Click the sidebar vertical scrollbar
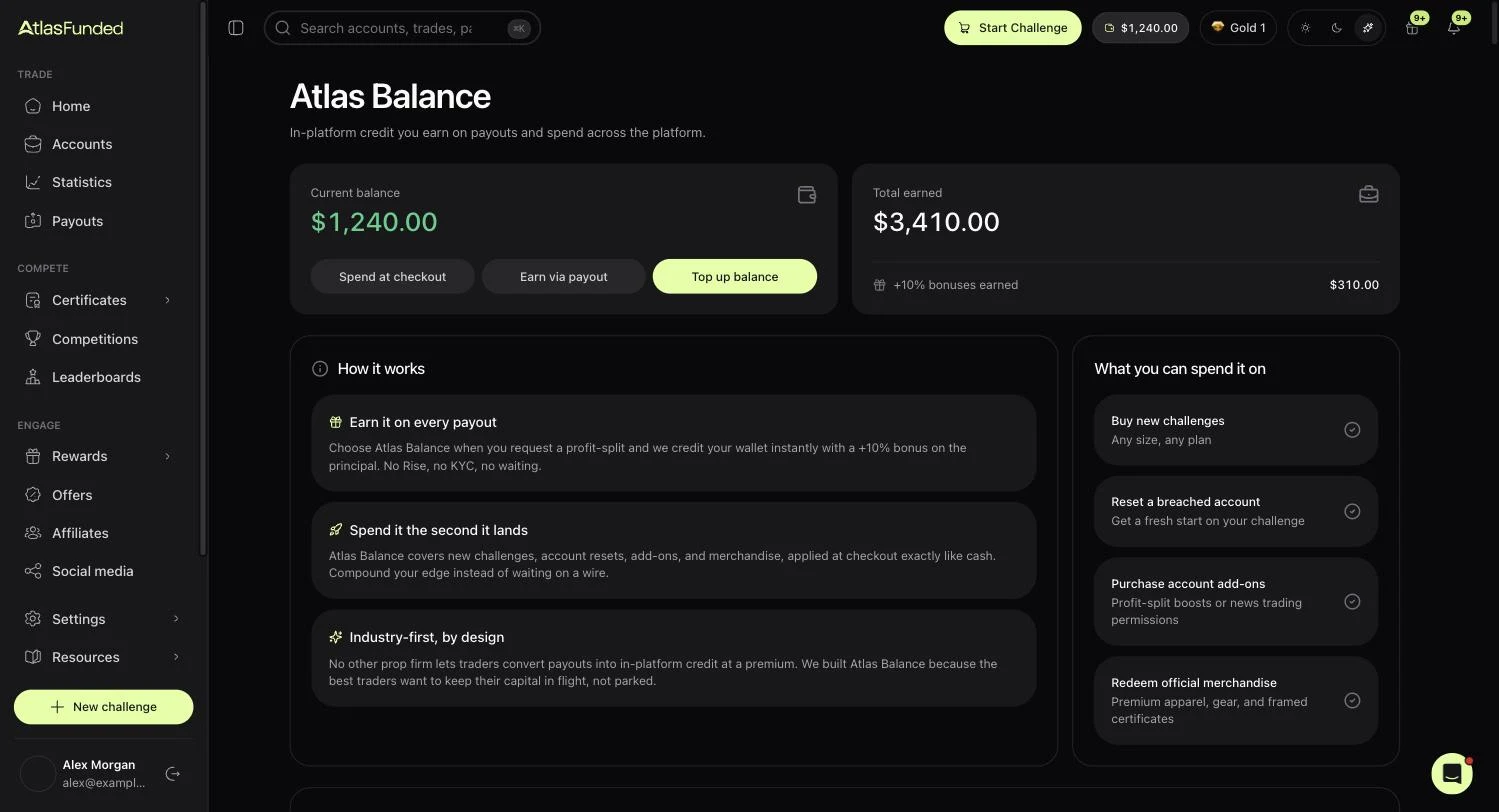The height and width of the screenshot is (812, 1499). tap(203, 278)
